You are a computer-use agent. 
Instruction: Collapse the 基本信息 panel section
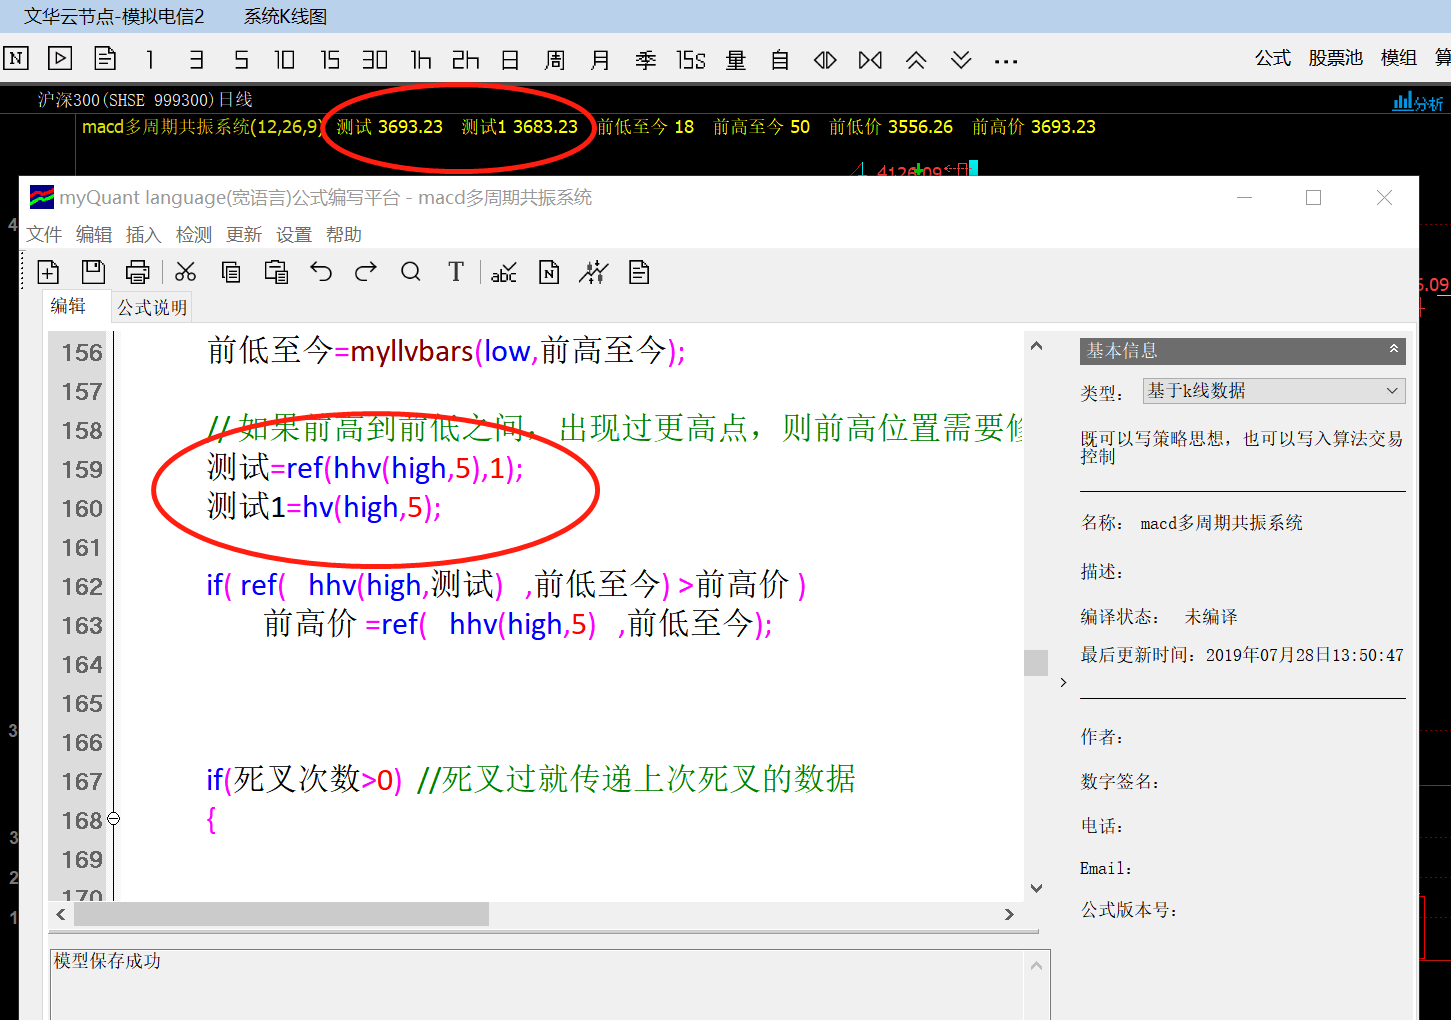pyautogui.click(x=1393, y=350)
